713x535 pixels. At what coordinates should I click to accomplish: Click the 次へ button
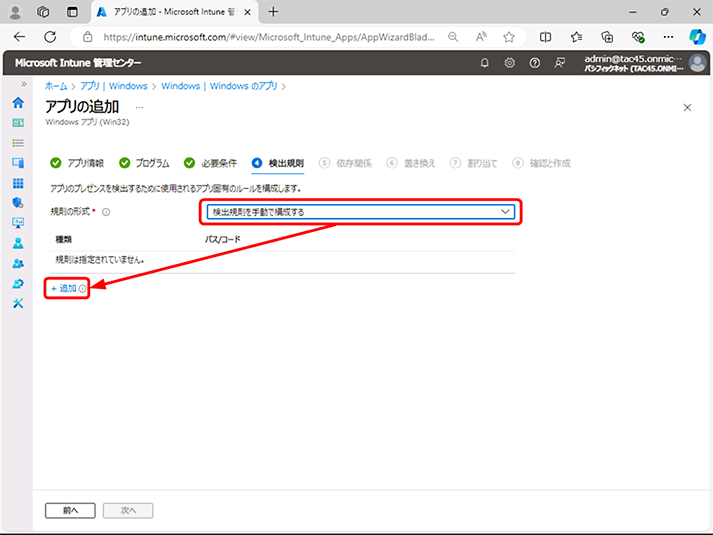click(128, 510)
